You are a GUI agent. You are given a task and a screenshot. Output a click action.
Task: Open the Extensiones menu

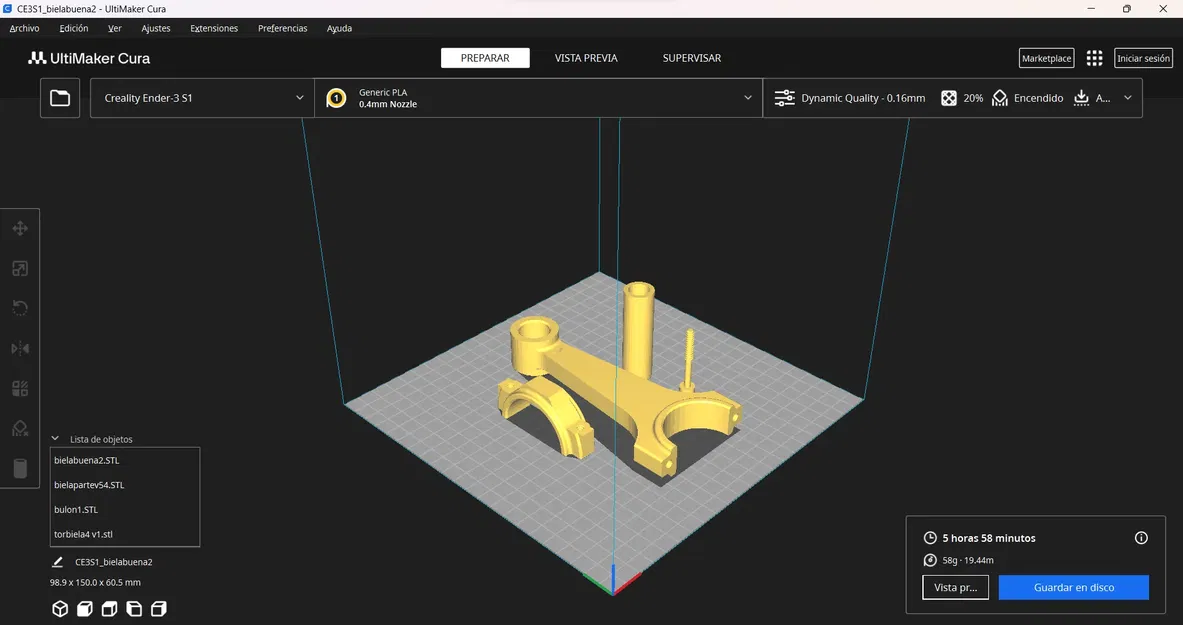point(214,29)
